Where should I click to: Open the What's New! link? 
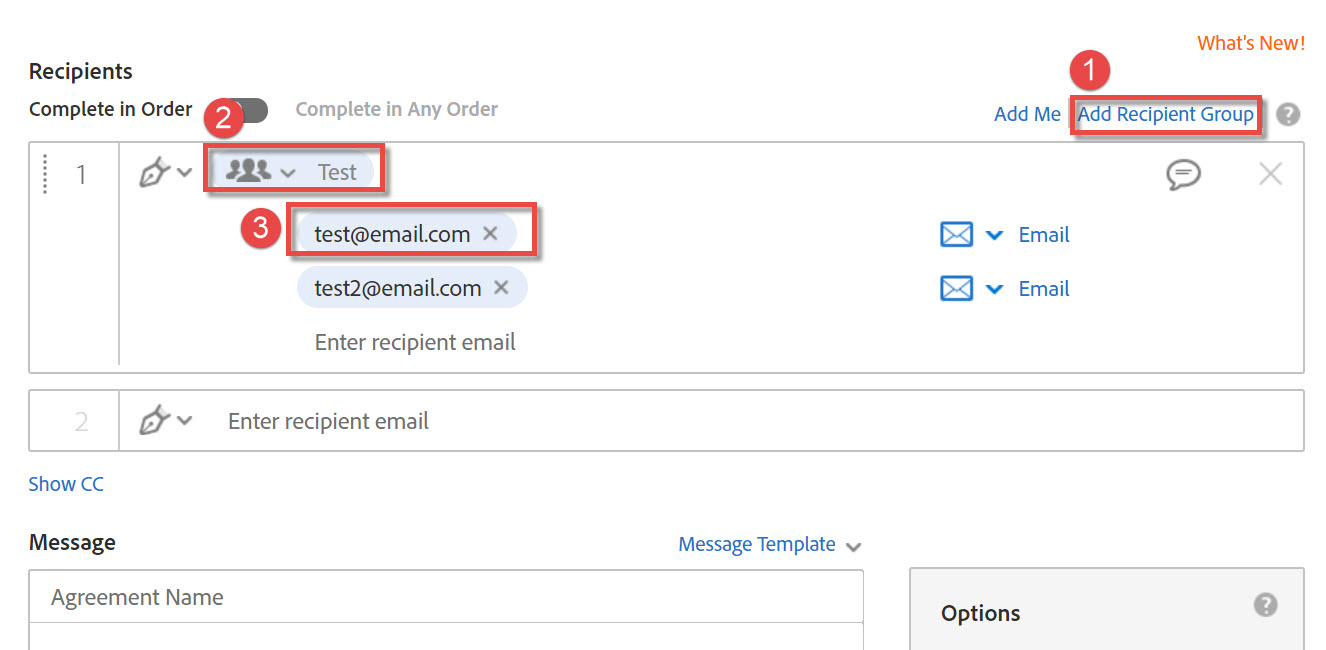[1250, 43]
